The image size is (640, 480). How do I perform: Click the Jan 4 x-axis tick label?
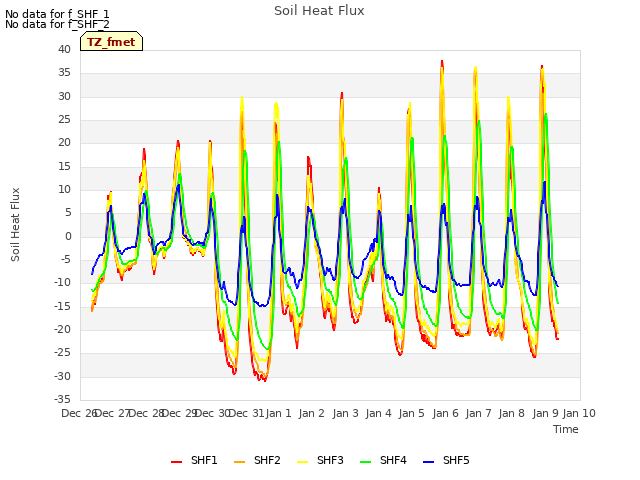pyautogui.click(x=378, y=413)
